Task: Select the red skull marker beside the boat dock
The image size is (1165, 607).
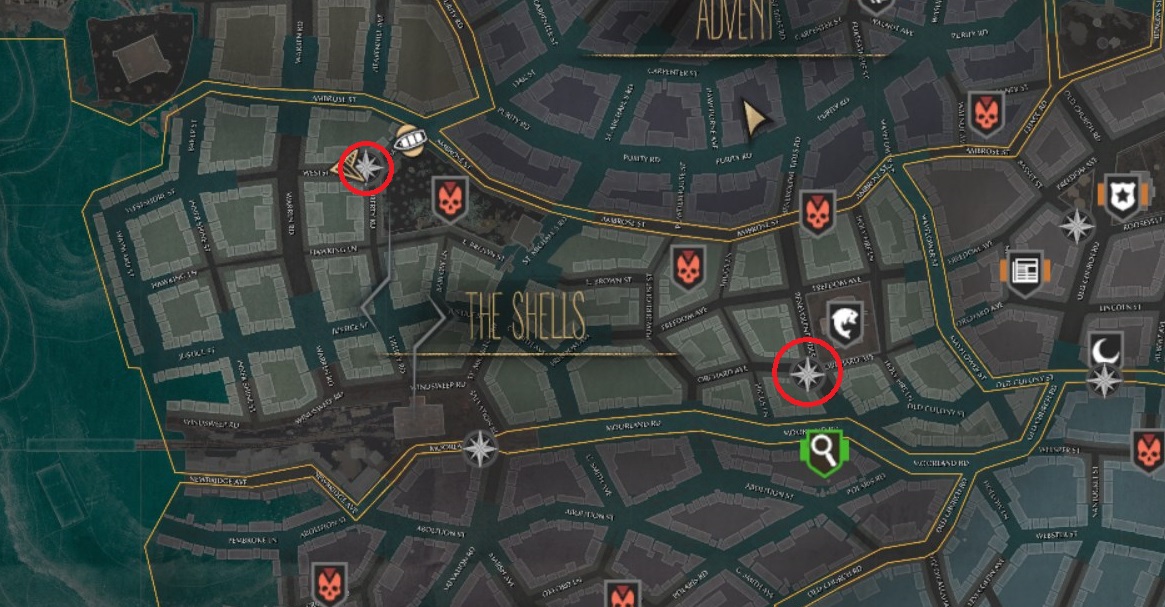Action: [450, 200]
